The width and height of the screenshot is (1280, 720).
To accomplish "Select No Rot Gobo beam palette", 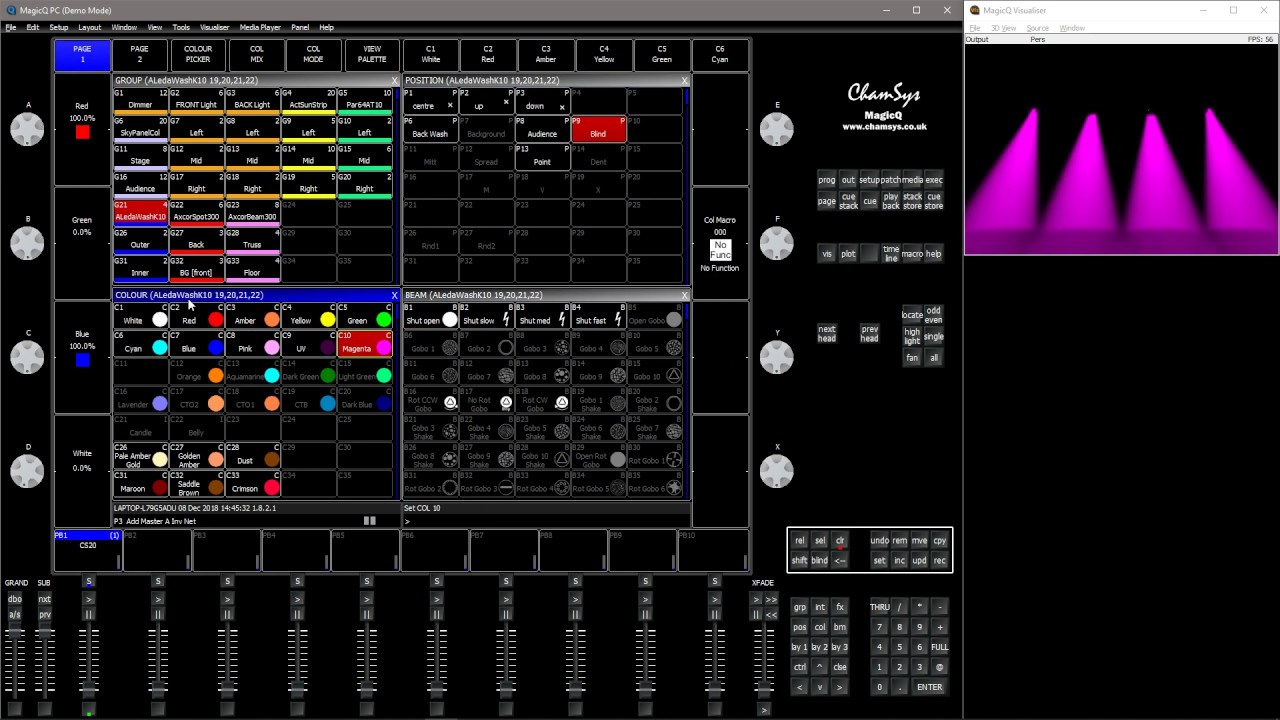I will [x=487, y=399].
